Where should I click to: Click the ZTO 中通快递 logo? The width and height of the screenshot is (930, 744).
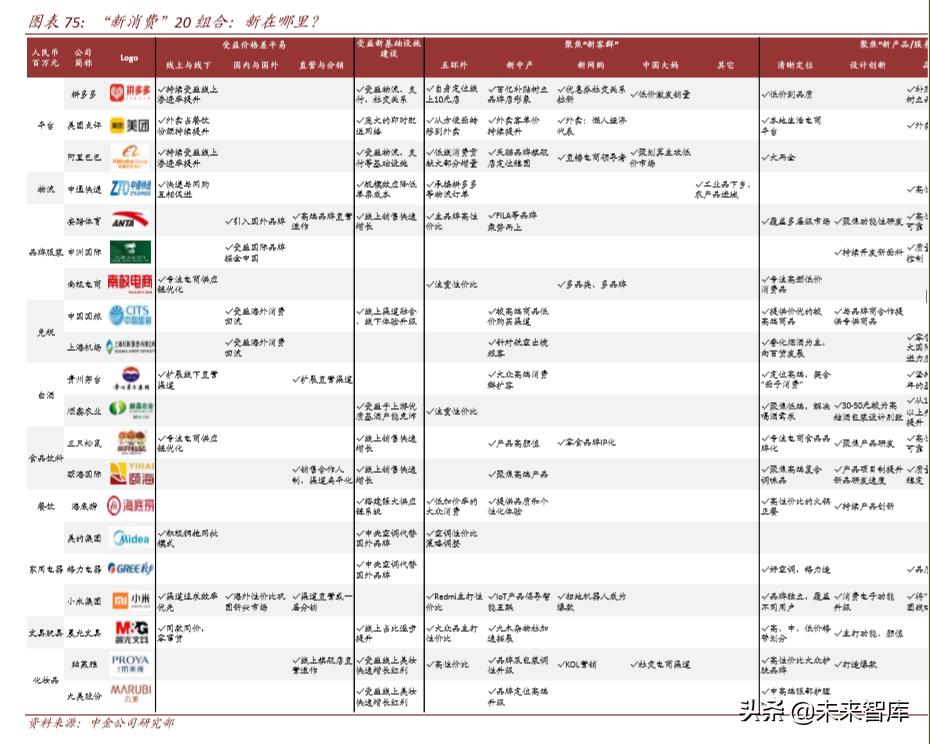click(130, 186)
